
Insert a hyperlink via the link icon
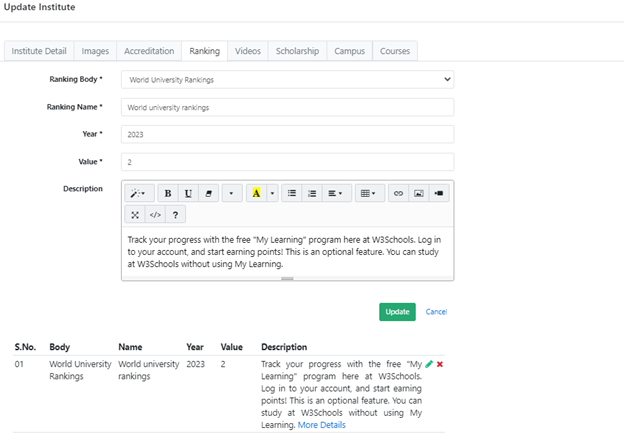[398, 193]
